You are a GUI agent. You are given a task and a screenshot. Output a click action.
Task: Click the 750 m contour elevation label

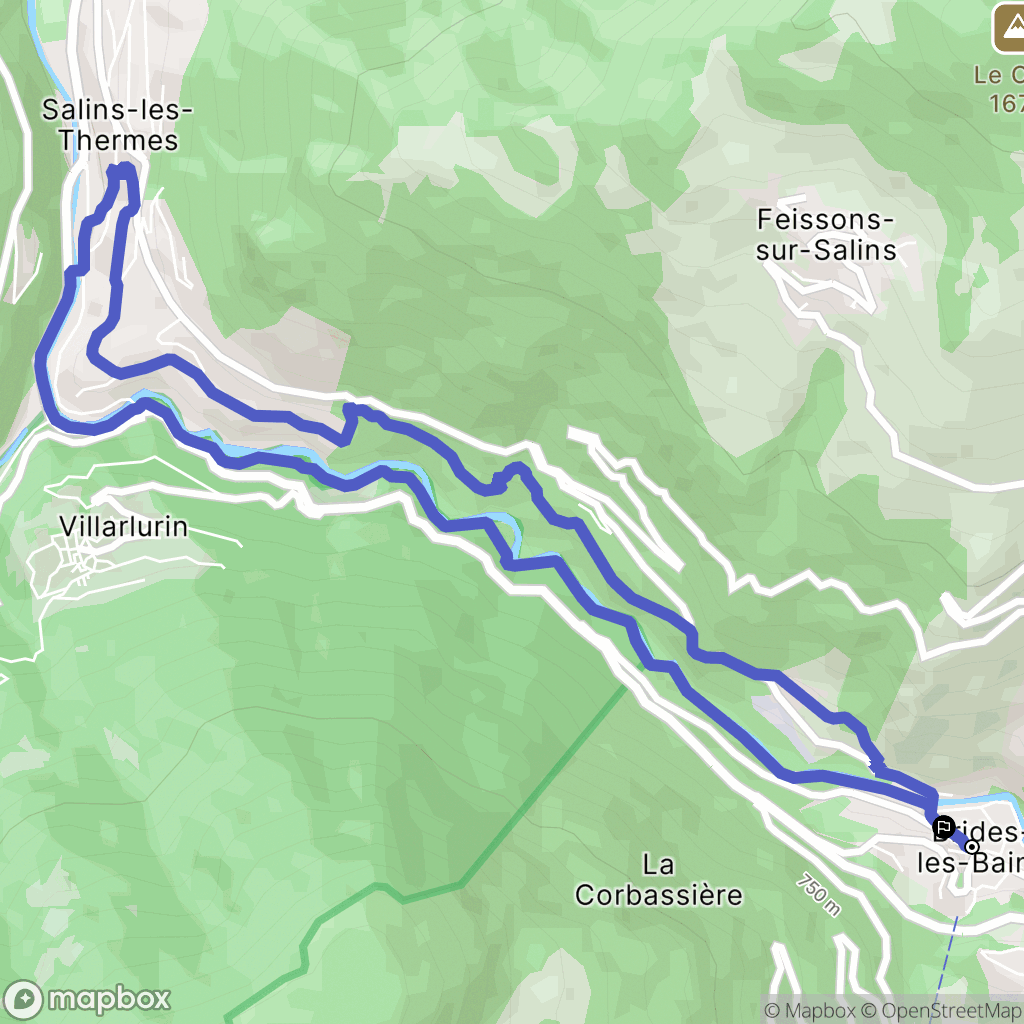click(818, 895)
